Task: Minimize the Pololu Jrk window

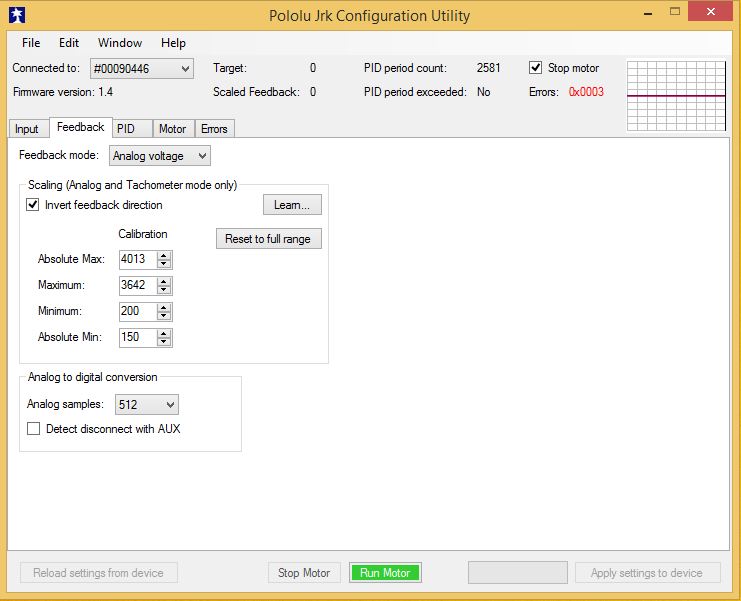Action: point(648,12)
